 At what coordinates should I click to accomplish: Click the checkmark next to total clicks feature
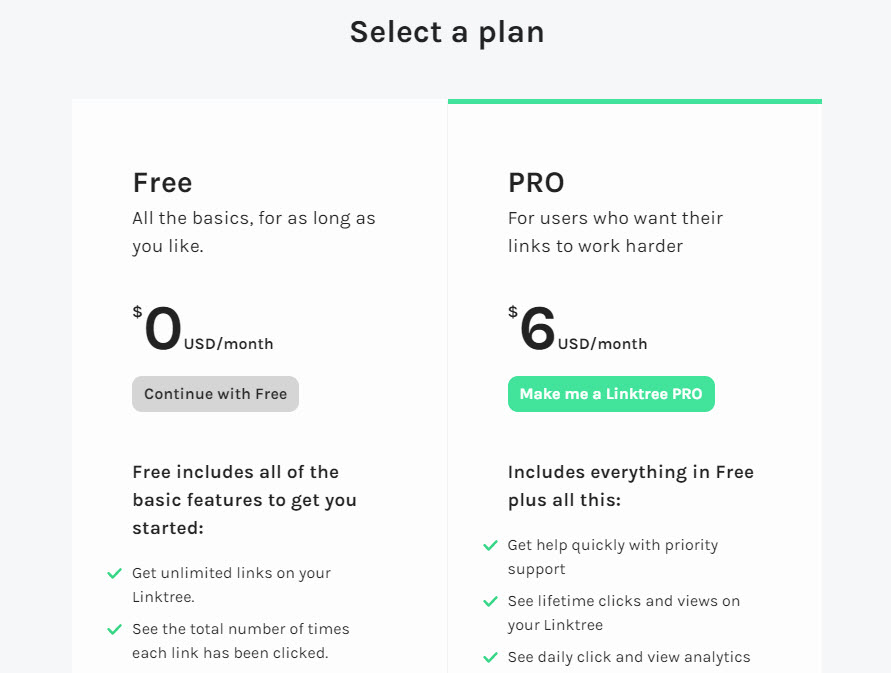[x=114, y=630]
